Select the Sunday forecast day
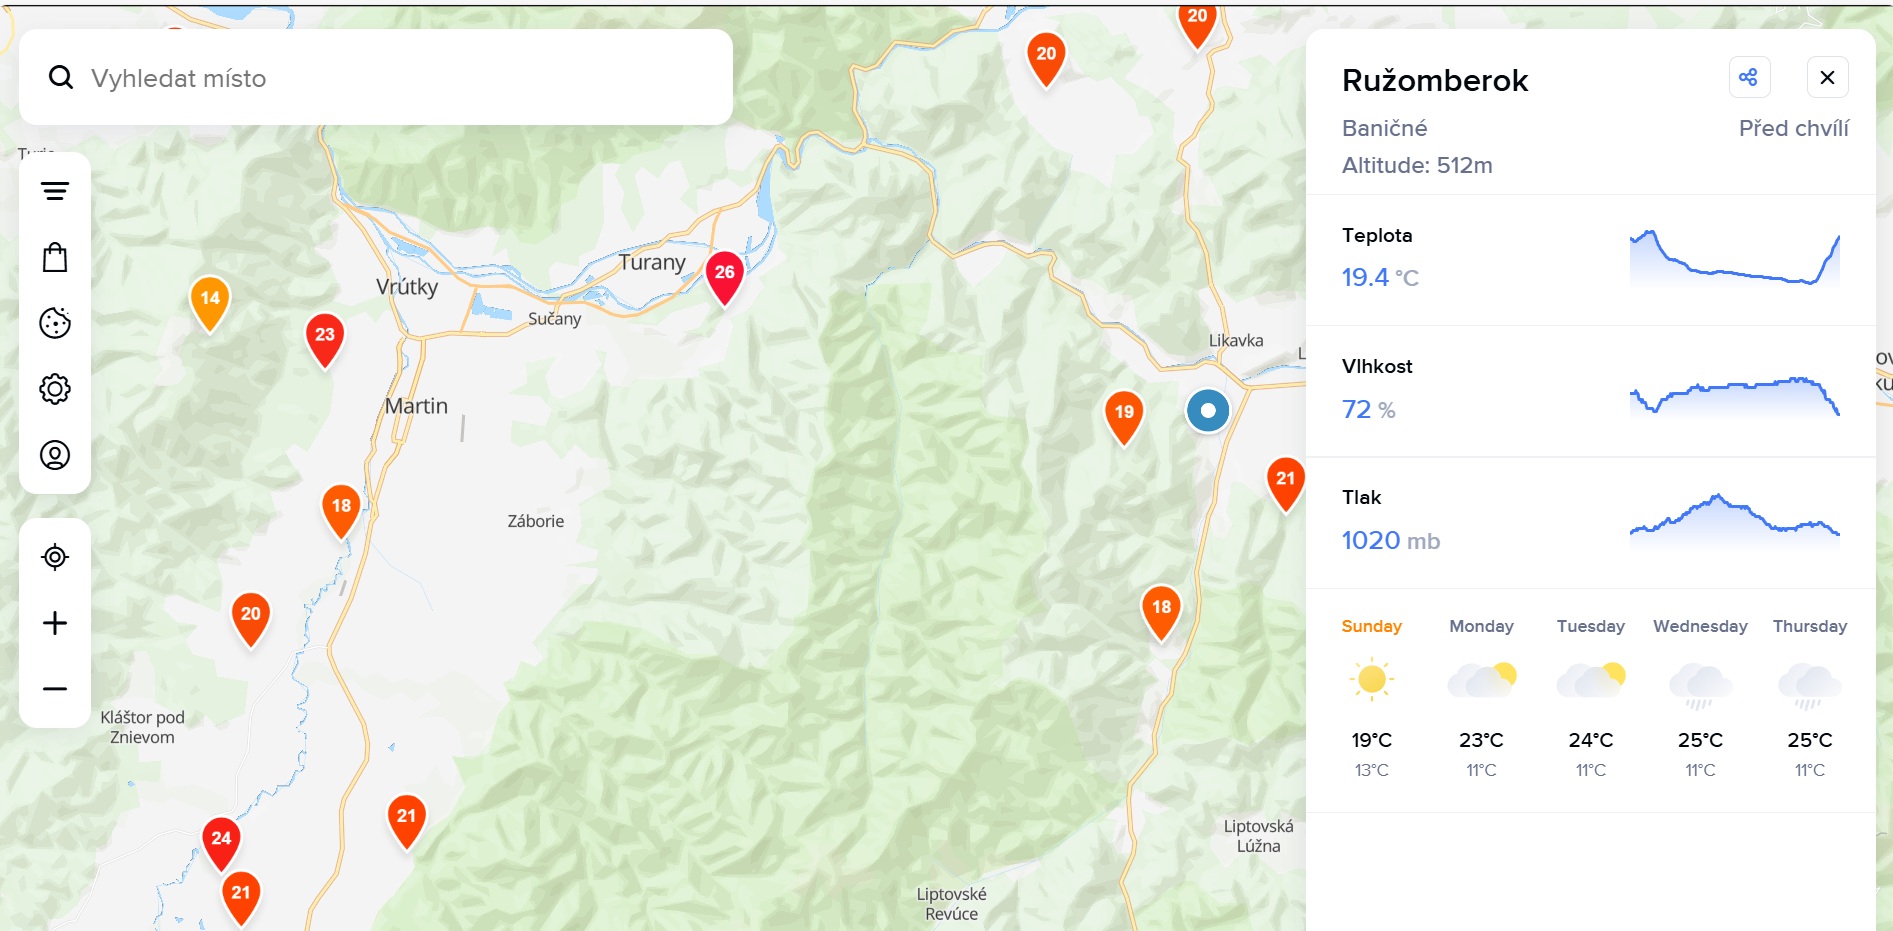 point(1371,697)
